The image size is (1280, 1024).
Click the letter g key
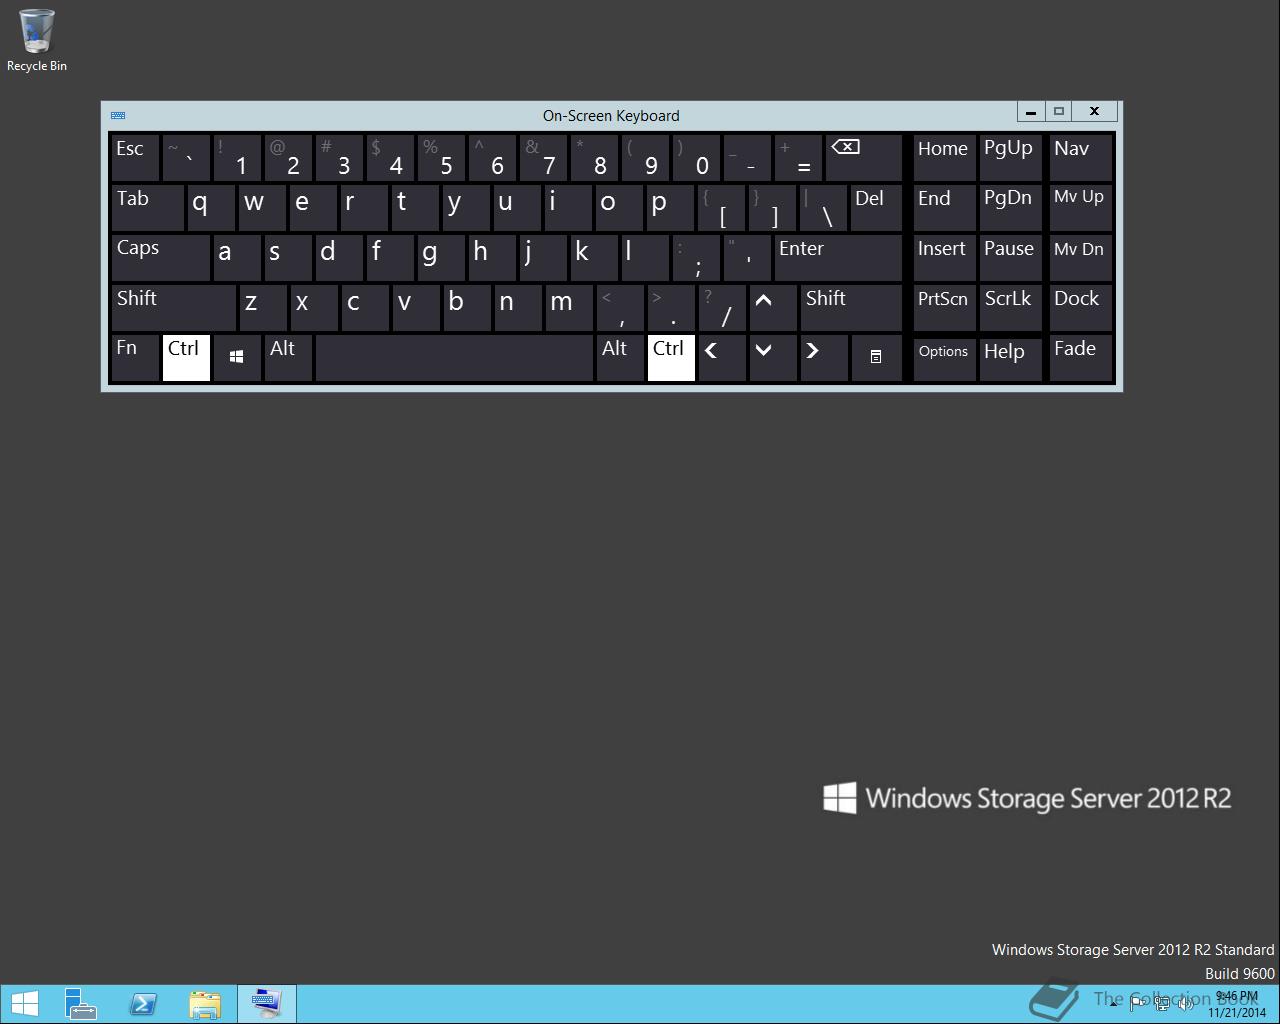(441, 258)
